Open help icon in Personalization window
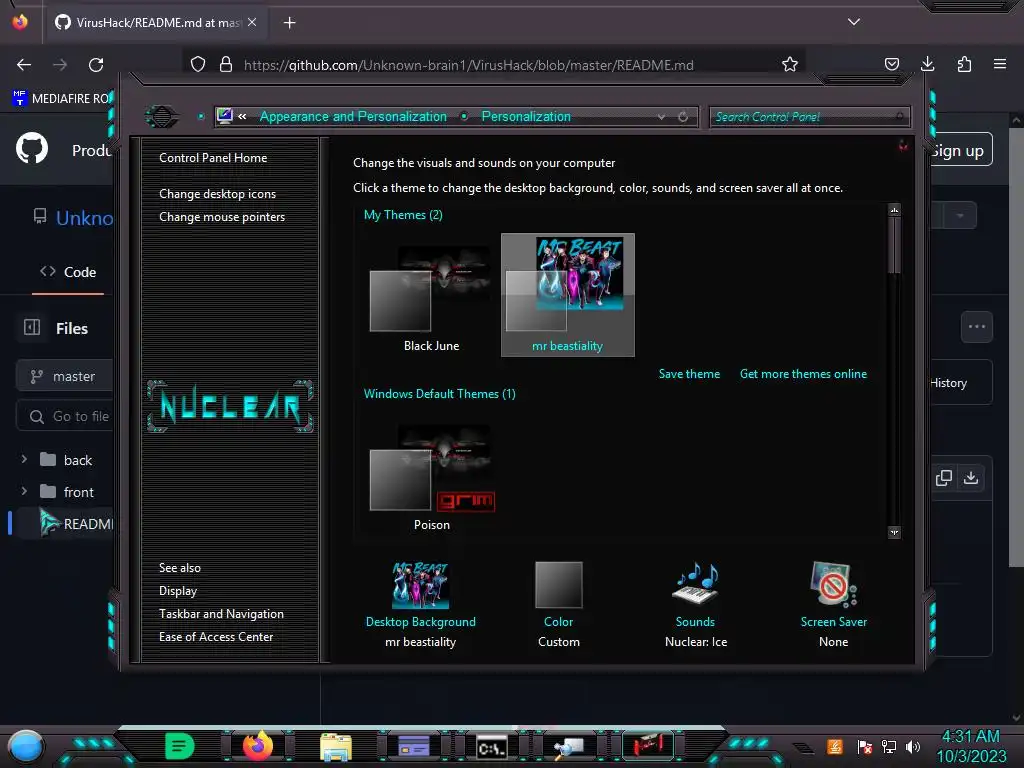The height and width of the screenshot is (768, 1024). 903,145
